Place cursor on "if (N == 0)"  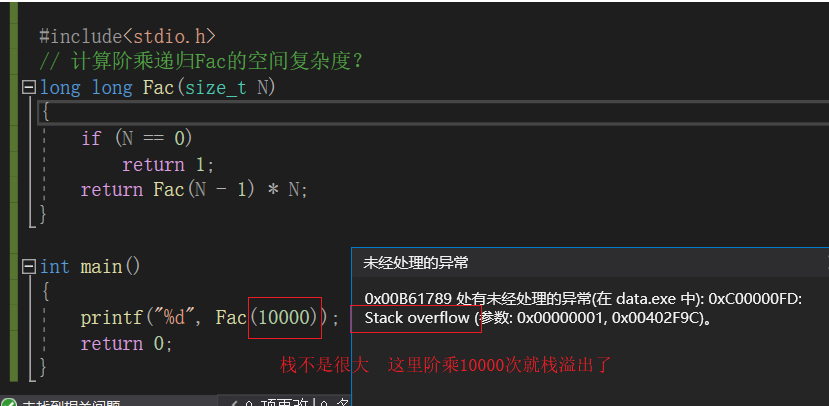(137, 139)
